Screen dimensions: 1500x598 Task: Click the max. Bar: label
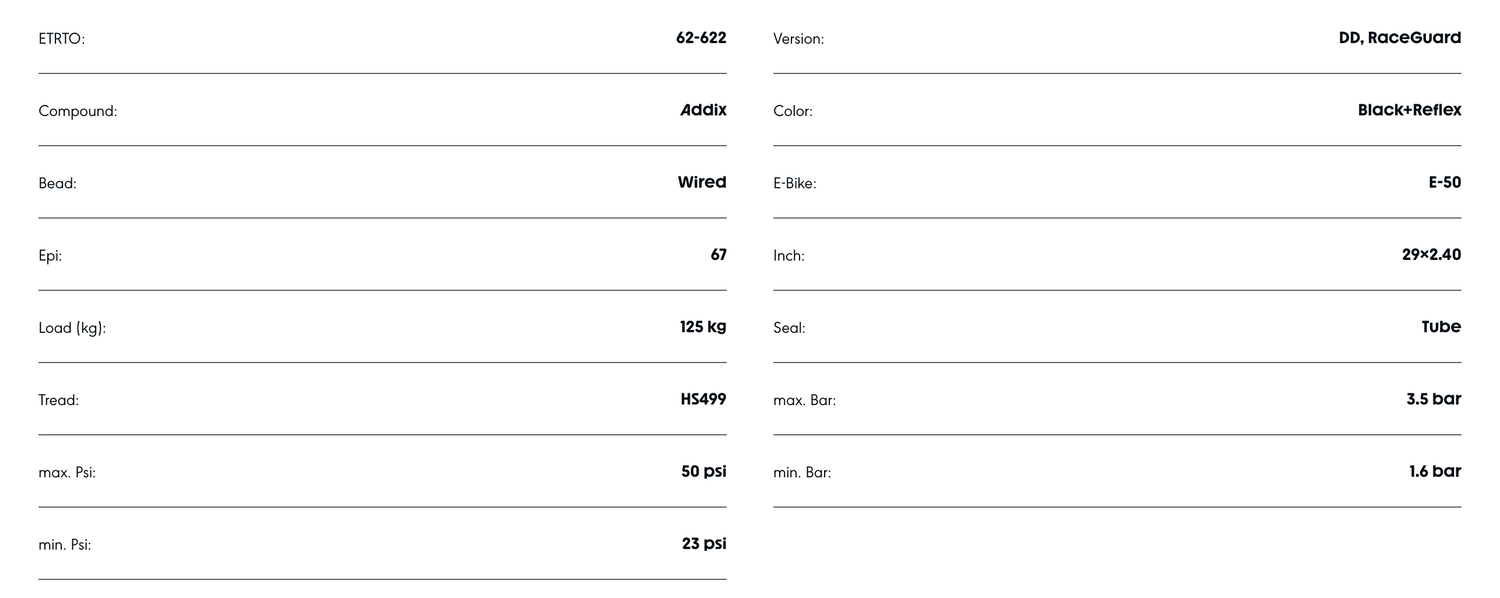click(804, 400)
